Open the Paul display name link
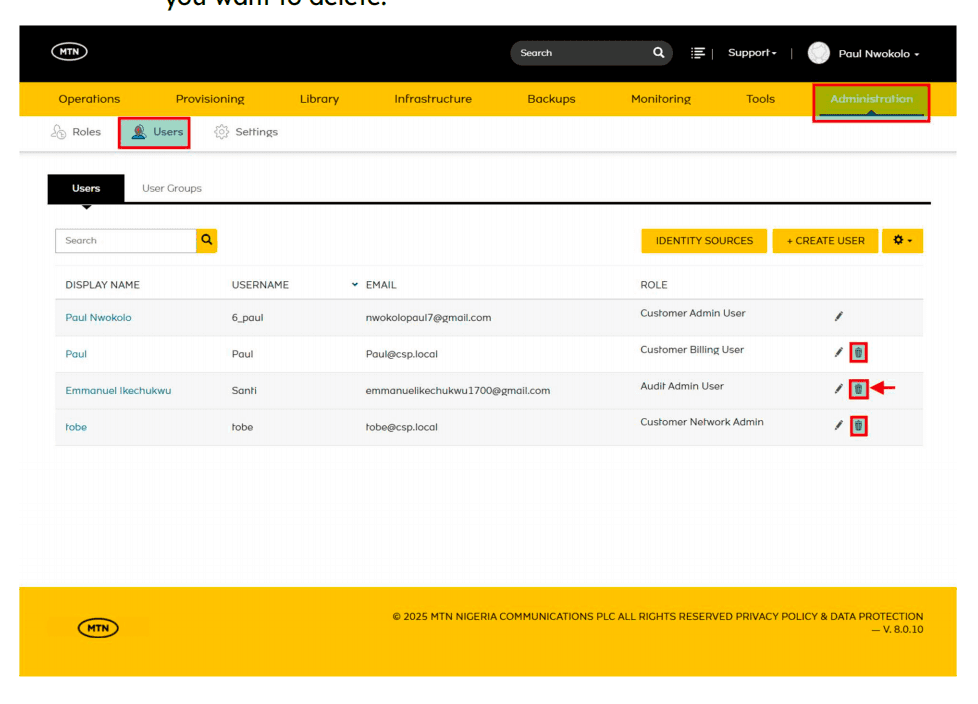The width and height of the screenshot is (978, 704). coord(76,354)
